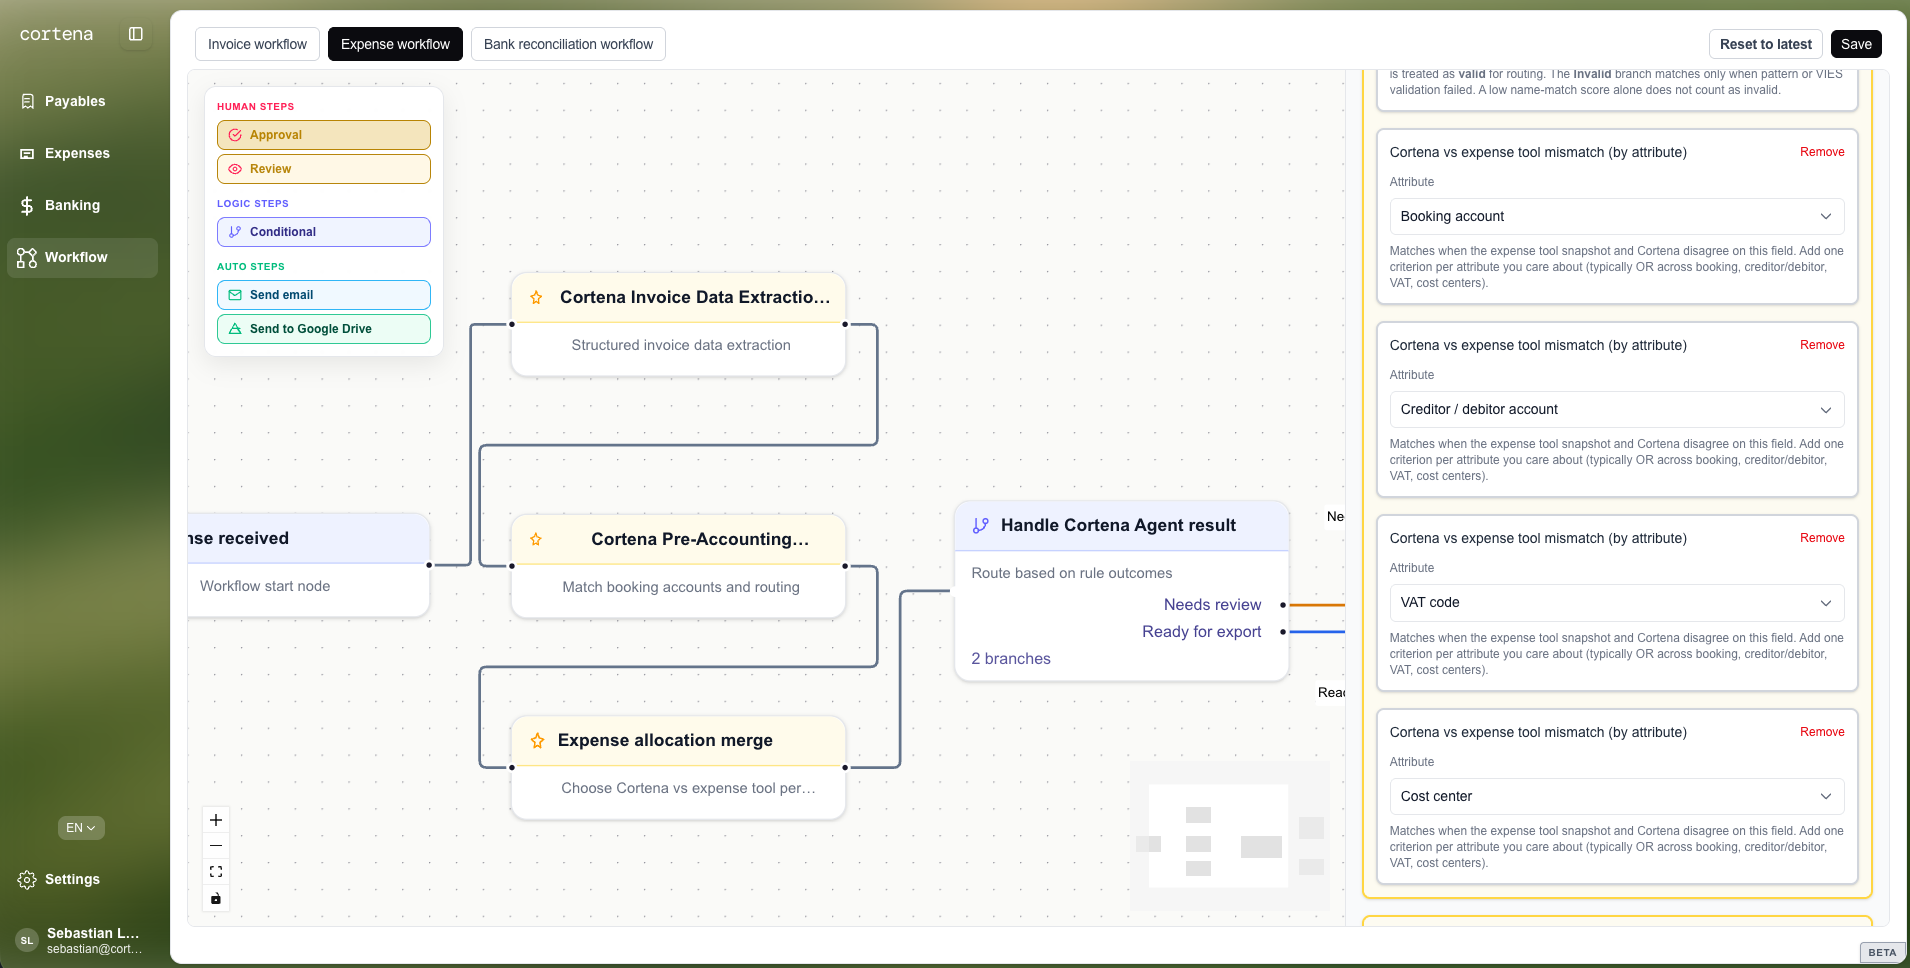Viewport: 1910px width, 968px height.
Task: Remove the Creditor / debitor account criterion
Action: [1822, 345]
